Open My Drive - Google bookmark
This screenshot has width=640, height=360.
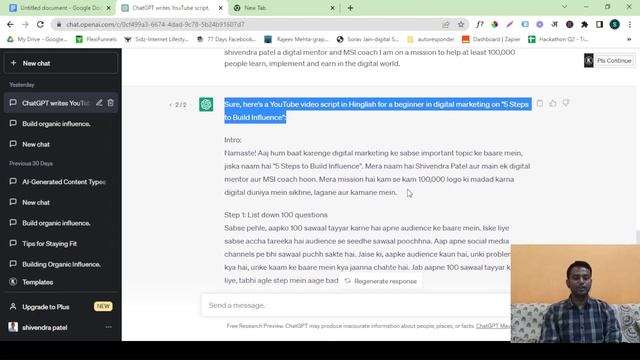tap(37, 39)
